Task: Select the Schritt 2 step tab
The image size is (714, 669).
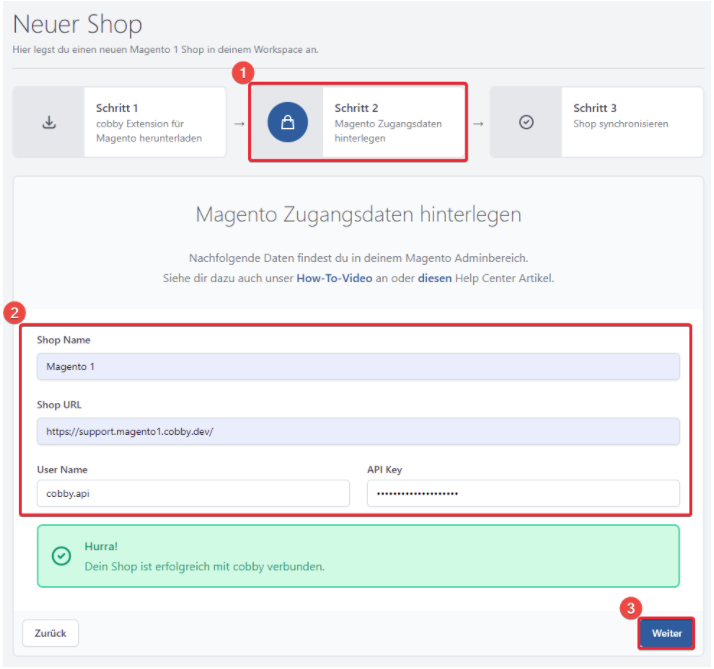Action: 358,122
